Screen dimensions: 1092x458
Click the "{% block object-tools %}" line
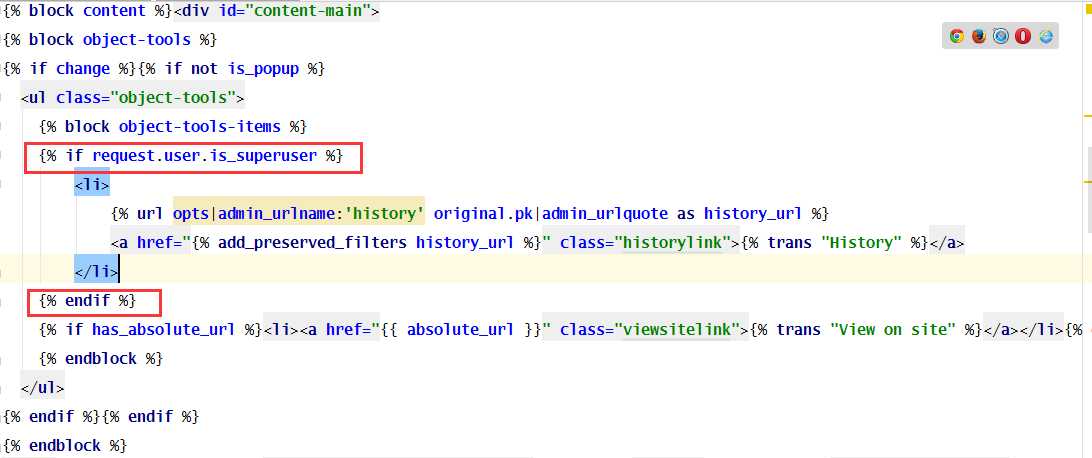pos(110,40)
